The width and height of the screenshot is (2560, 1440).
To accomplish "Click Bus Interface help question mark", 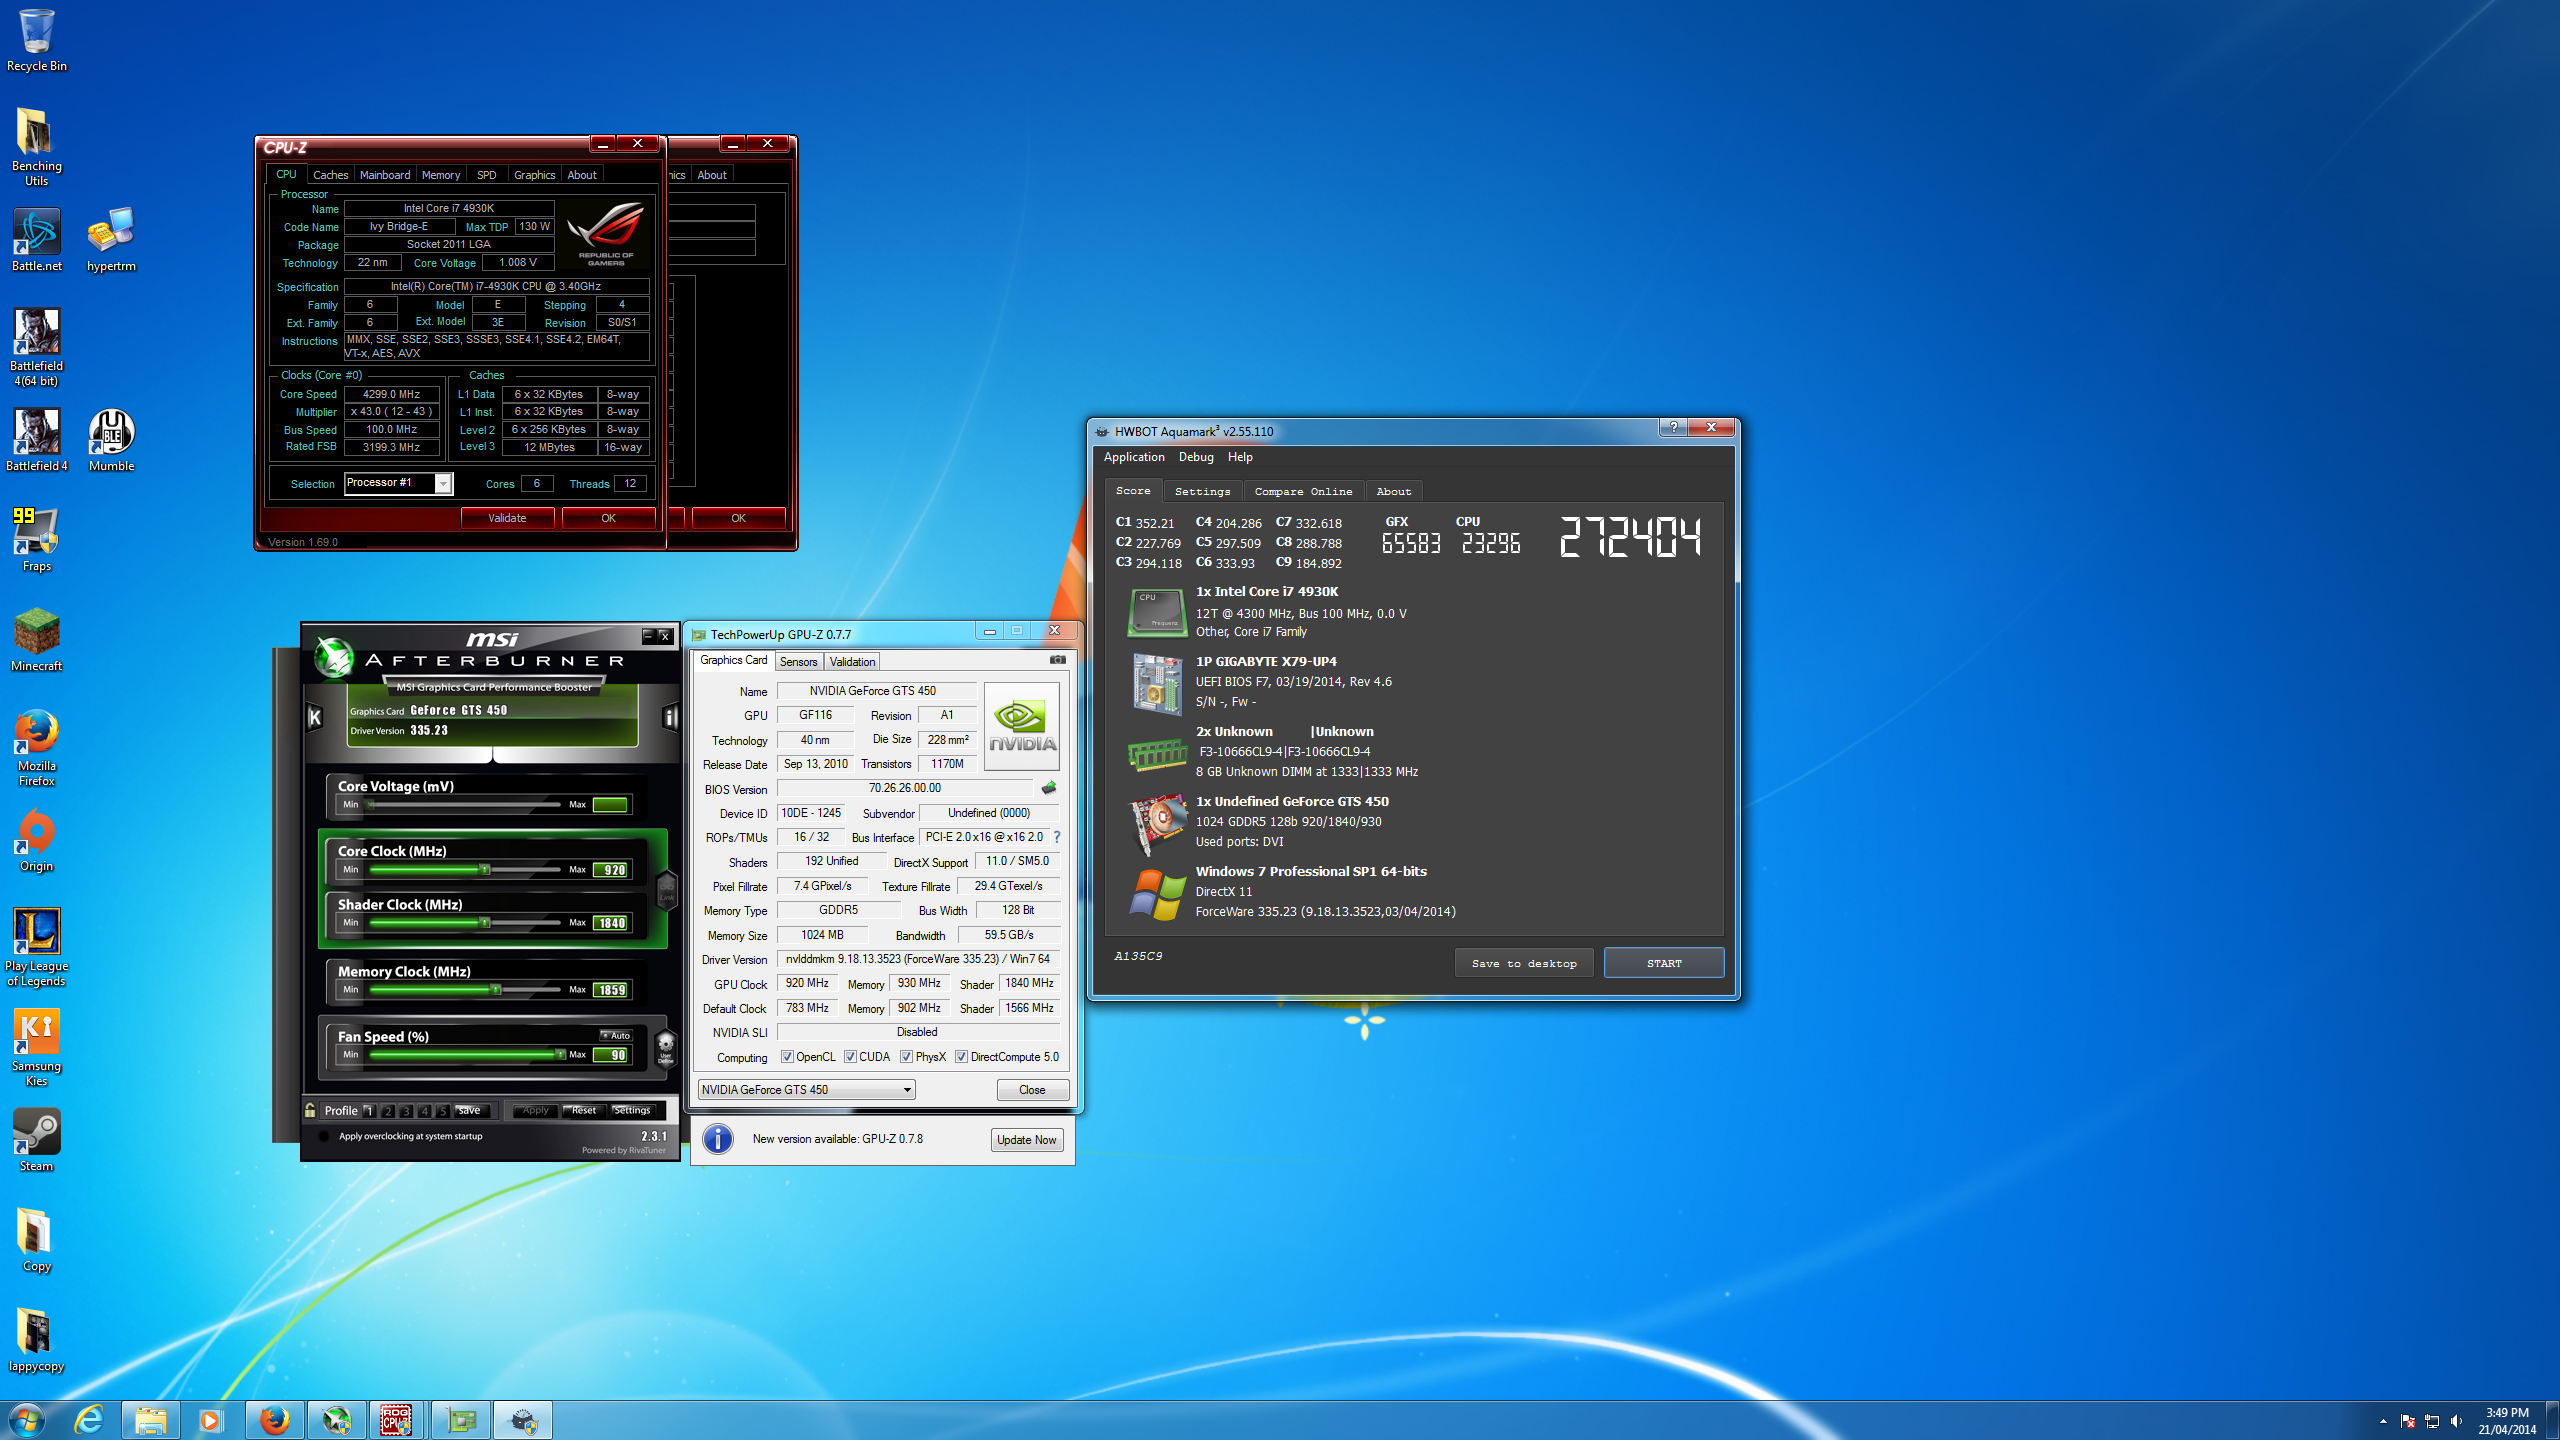I will coord(1056,837).
